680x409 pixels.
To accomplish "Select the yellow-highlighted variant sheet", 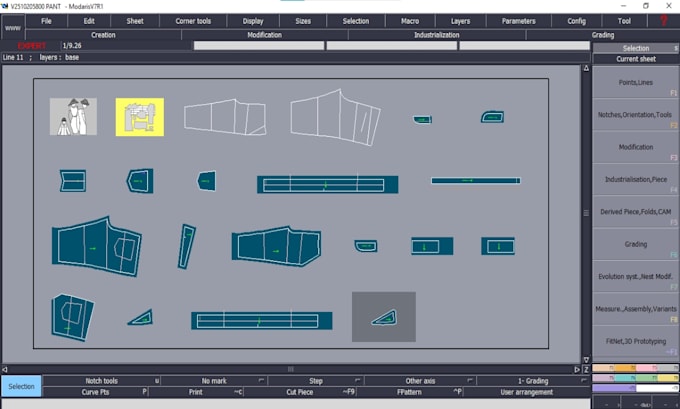I will pos(140,117).
